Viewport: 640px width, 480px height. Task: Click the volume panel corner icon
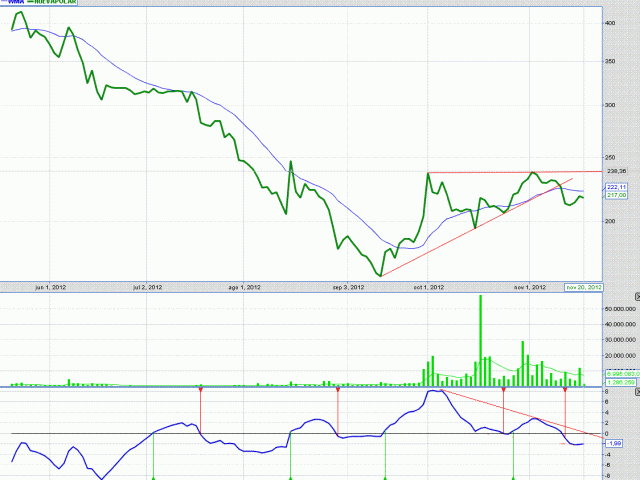[636, 297]
